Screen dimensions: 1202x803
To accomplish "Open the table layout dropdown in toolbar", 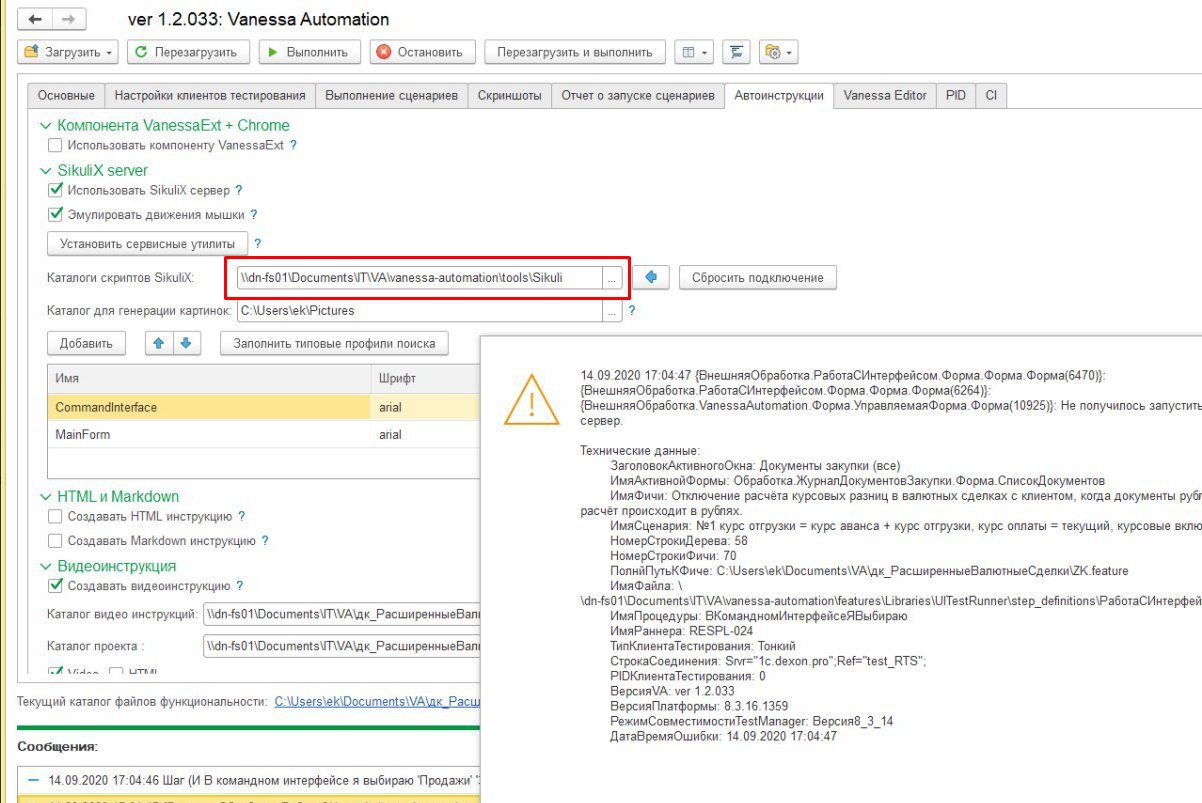I will click(x=692, y=52).
